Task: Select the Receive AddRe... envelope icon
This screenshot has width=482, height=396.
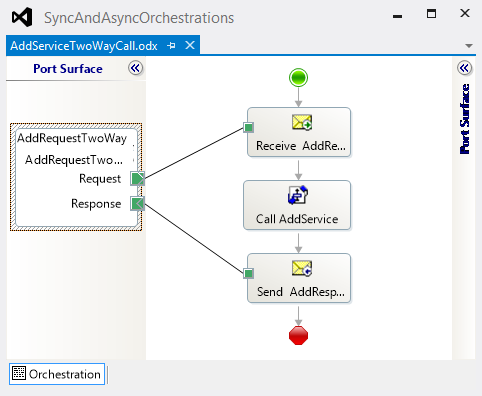Action: [302, 122]
